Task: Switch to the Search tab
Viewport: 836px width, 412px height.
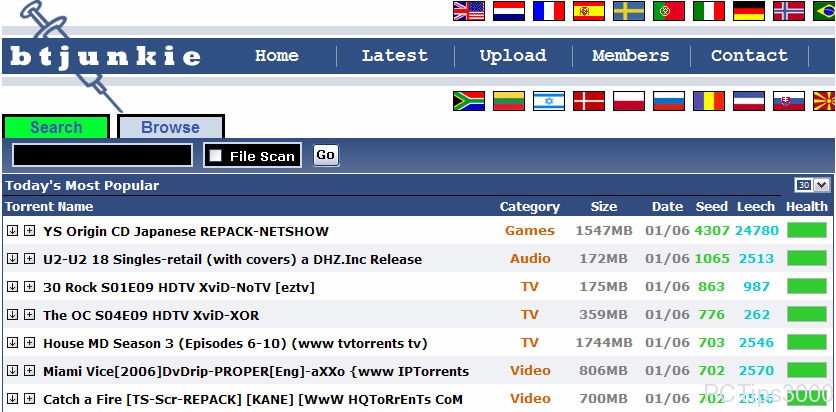Action: pyautogui.click(x=56, y=127)
